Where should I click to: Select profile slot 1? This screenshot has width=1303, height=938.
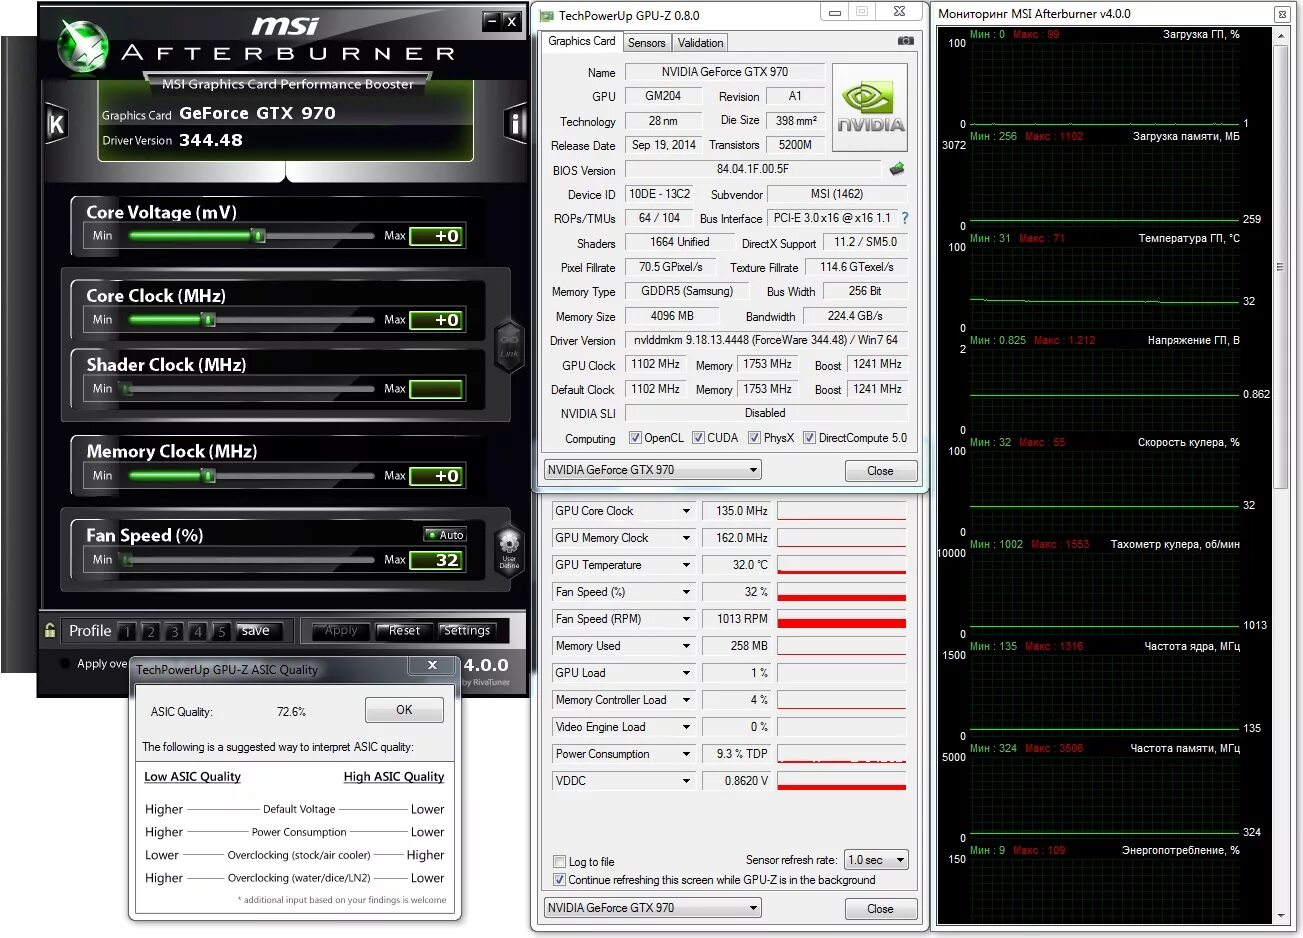click(126, 632)
